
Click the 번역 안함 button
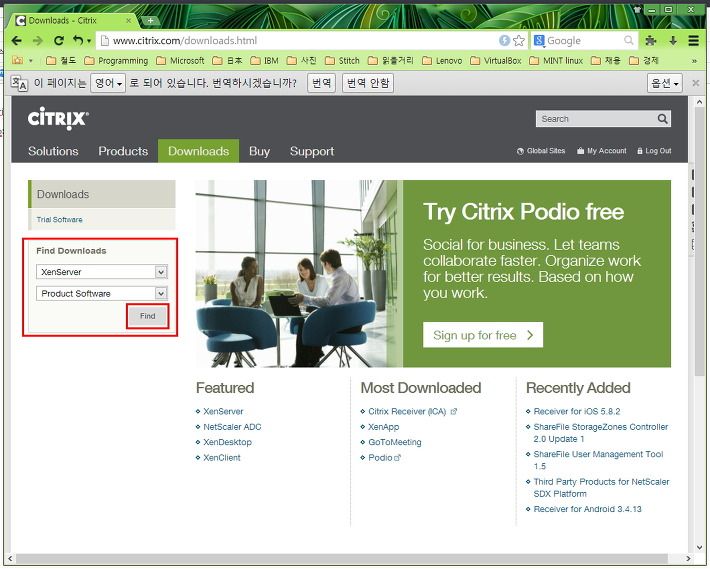[368, 83]
